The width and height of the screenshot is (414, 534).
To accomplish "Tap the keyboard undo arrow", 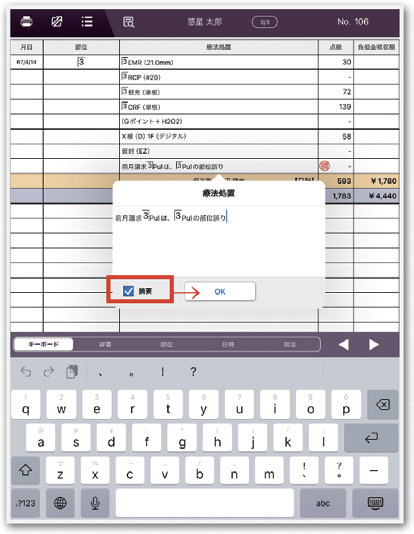I will click(x=26, y=372).
